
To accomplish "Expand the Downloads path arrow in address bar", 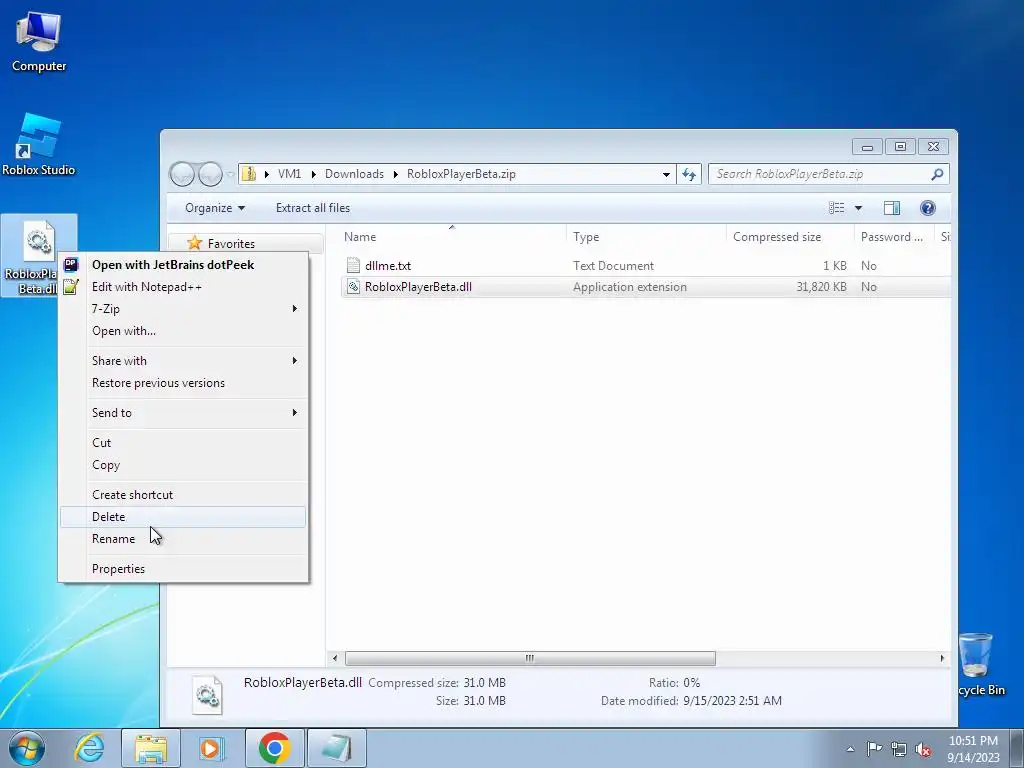I will pos(396,174).
